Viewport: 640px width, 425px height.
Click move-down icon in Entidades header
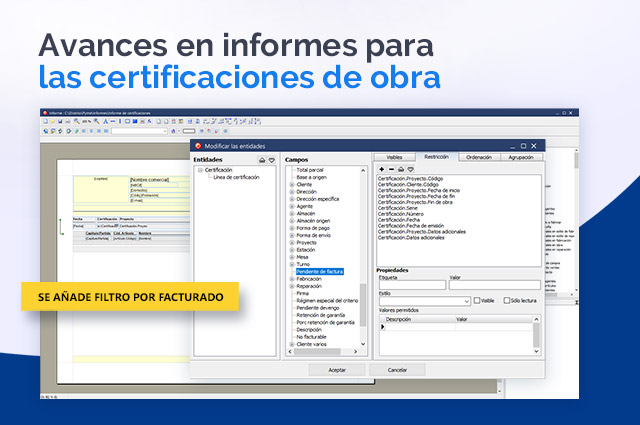coord(270,160)
